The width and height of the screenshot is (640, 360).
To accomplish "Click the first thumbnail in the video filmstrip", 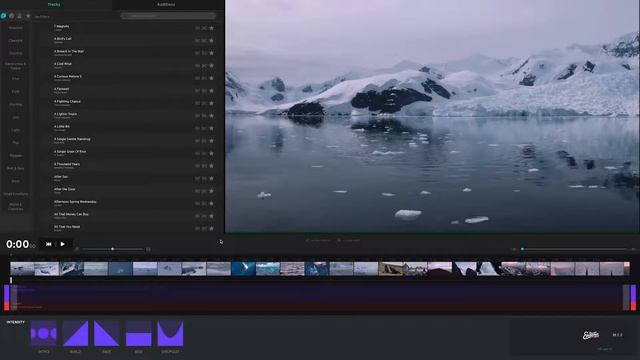I will (22, 269).
